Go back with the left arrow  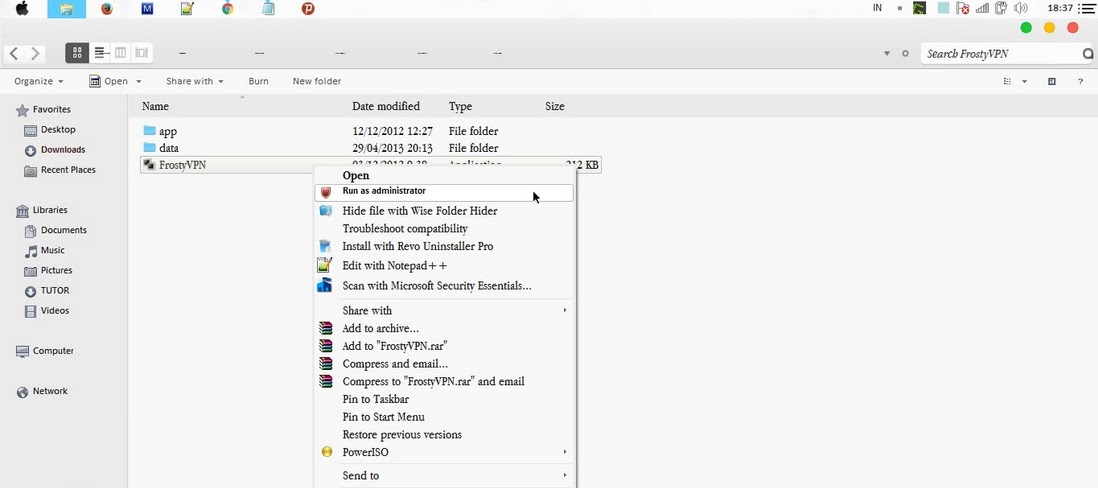tap(14, 53)
